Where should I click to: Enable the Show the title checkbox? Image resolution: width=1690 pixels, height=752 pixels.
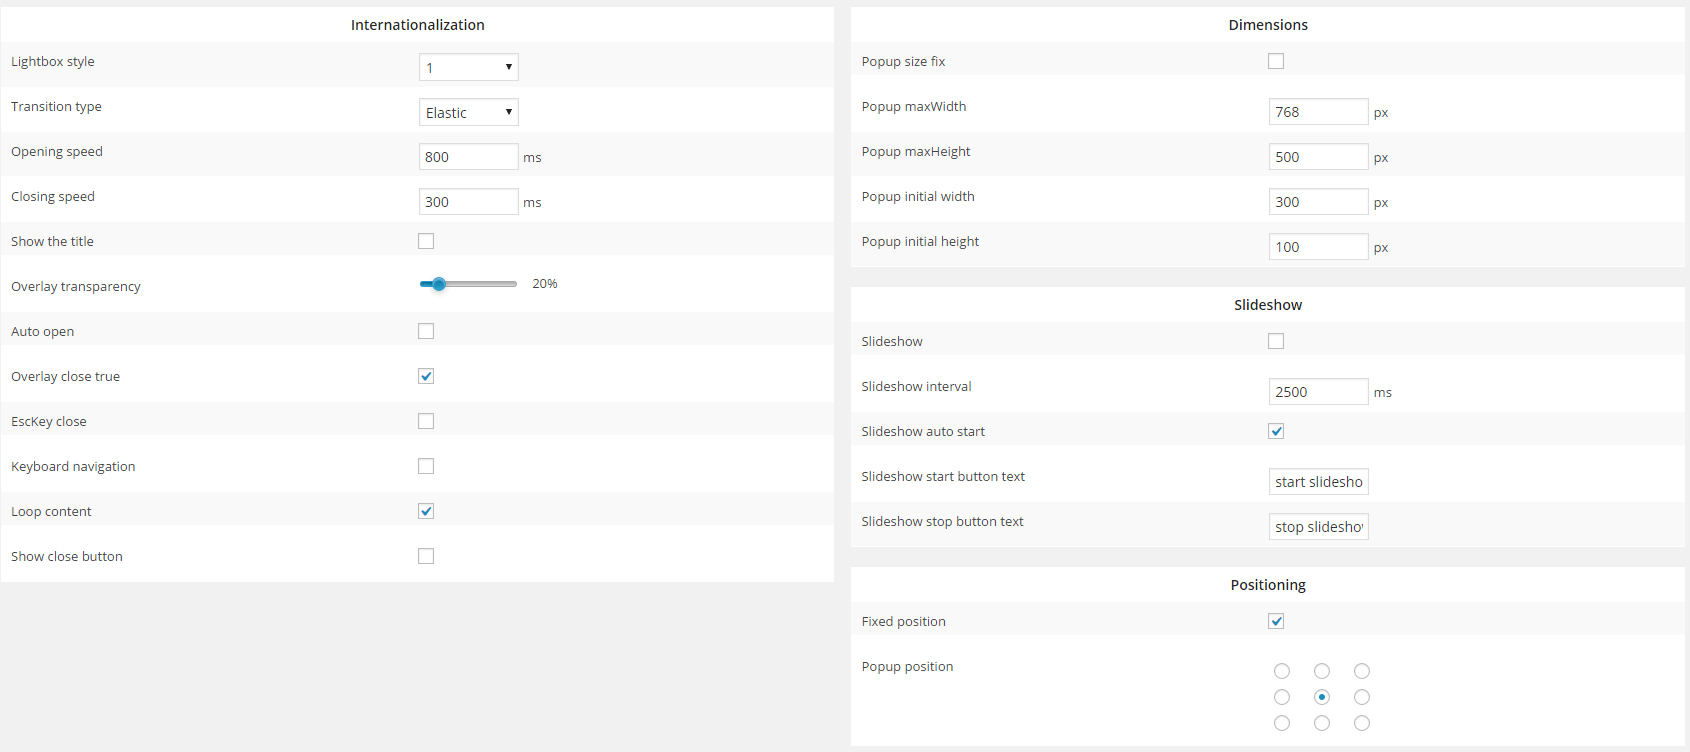pyautogui.click(x=426, y=241)
